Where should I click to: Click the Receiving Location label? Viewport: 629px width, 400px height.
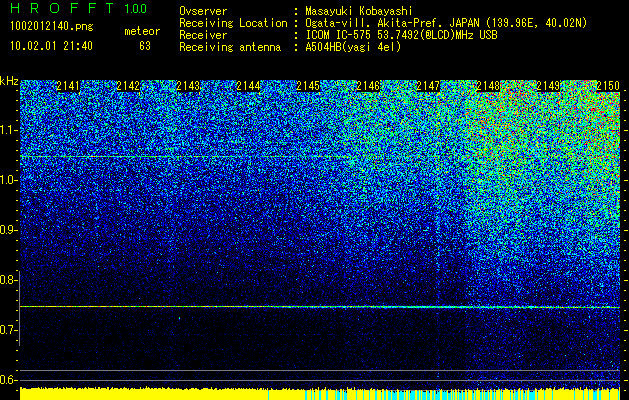pos(233,24)
